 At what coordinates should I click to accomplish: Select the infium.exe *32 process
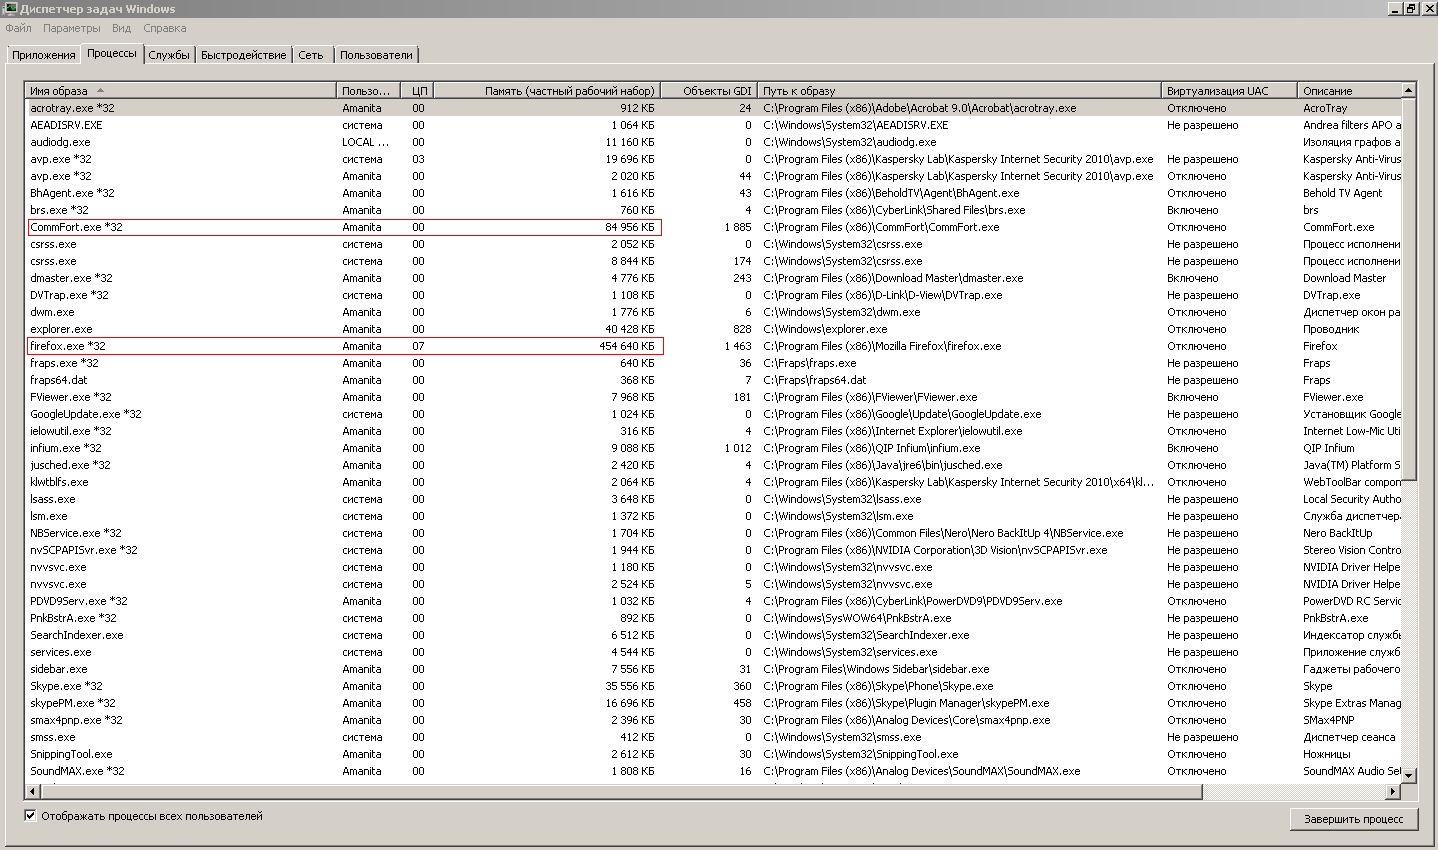[714, 448]
